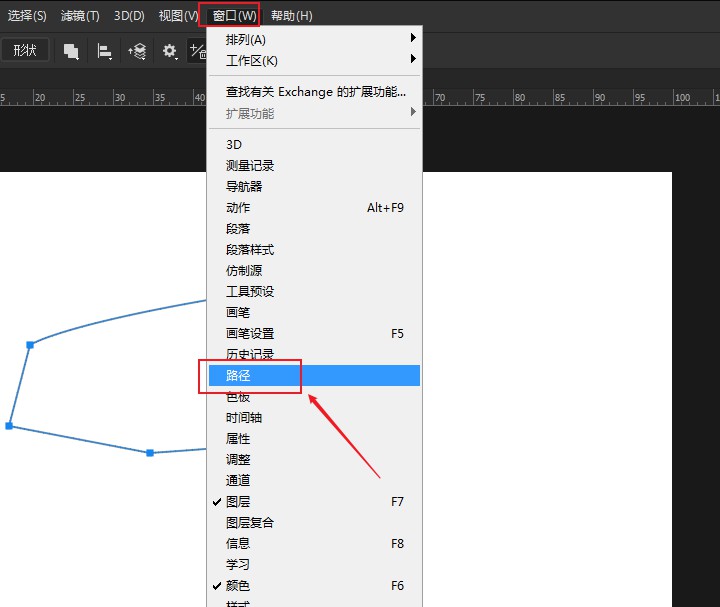Choose 历史记录 (History) in the menu
The height and width of the screenshot is (607, 720).
(x=250, y=355)
